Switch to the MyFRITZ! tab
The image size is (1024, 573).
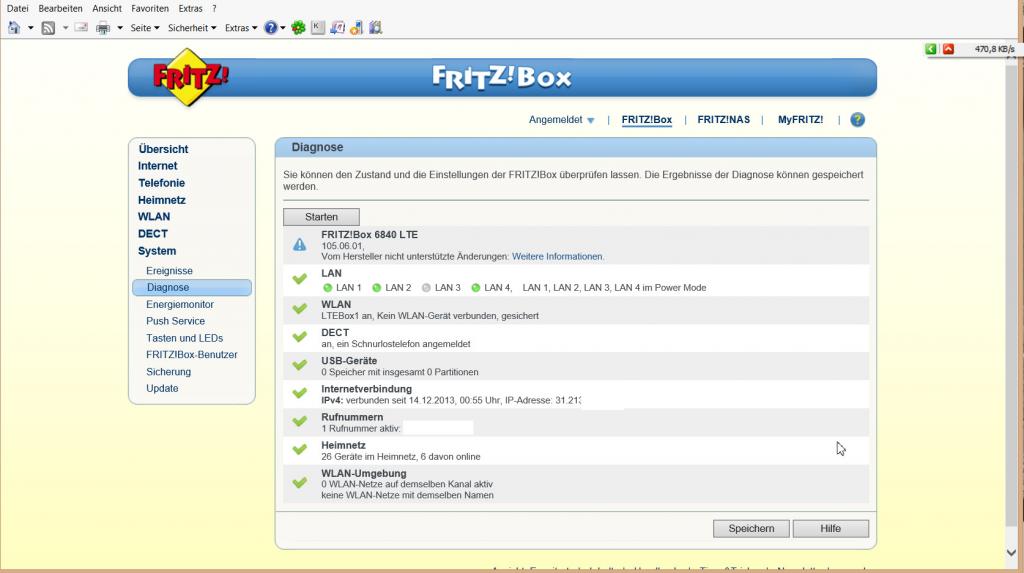point(800,120)
